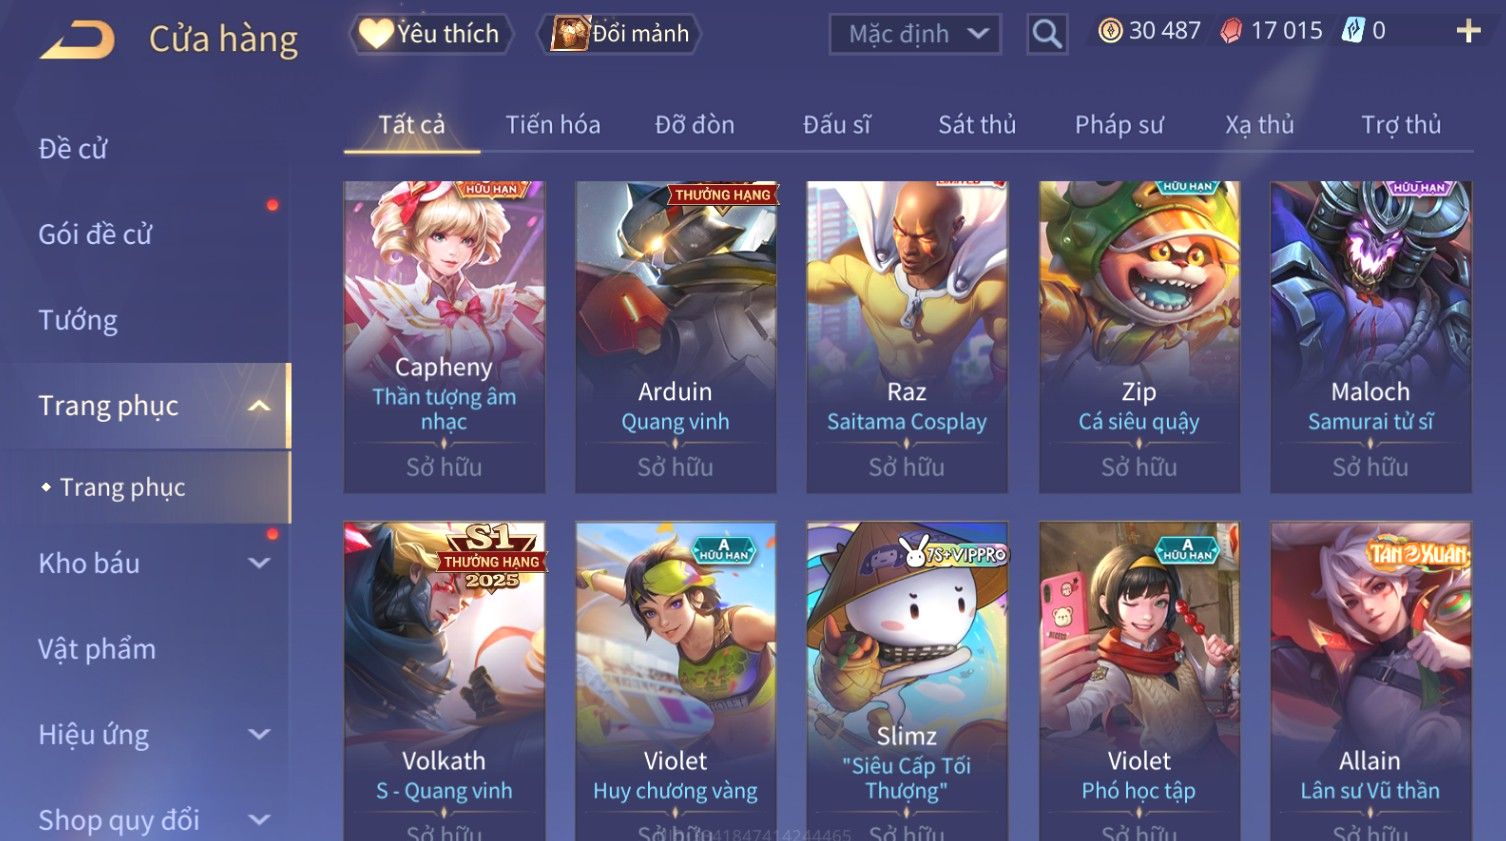Open the search magnifier icon
The height and width of the screenshot is (841, 1506).
[1047, 35]
